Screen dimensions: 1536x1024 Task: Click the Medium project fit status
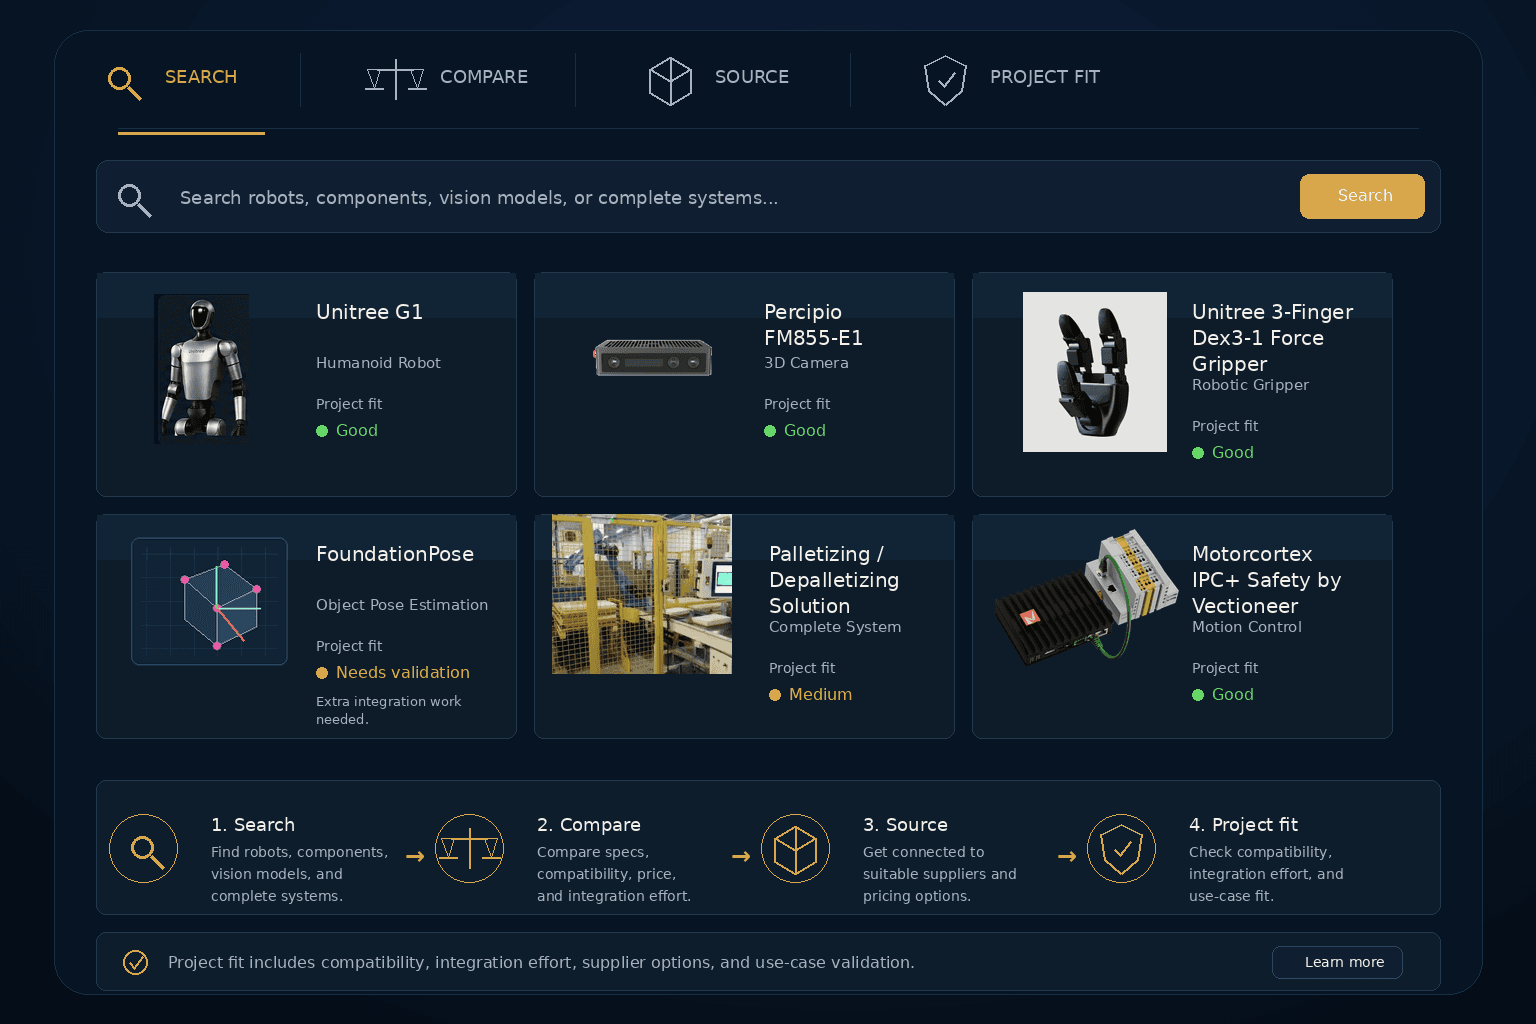coord(820,695)
